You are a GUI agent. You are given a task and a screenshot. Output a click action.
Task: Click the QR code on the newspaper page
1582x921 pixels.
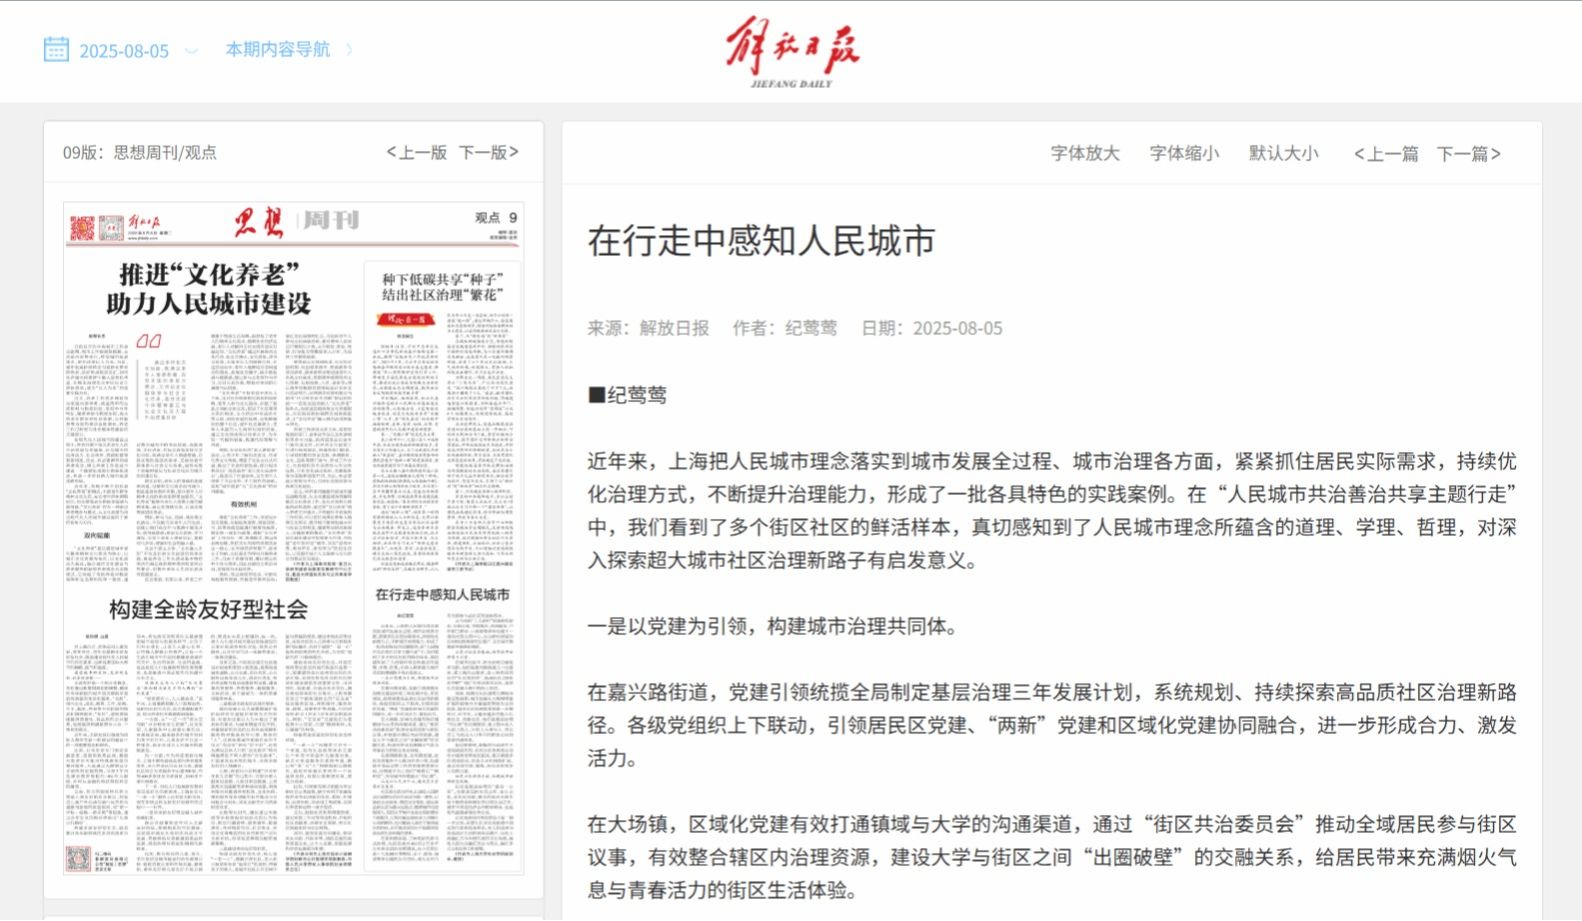tap(78, 858)
